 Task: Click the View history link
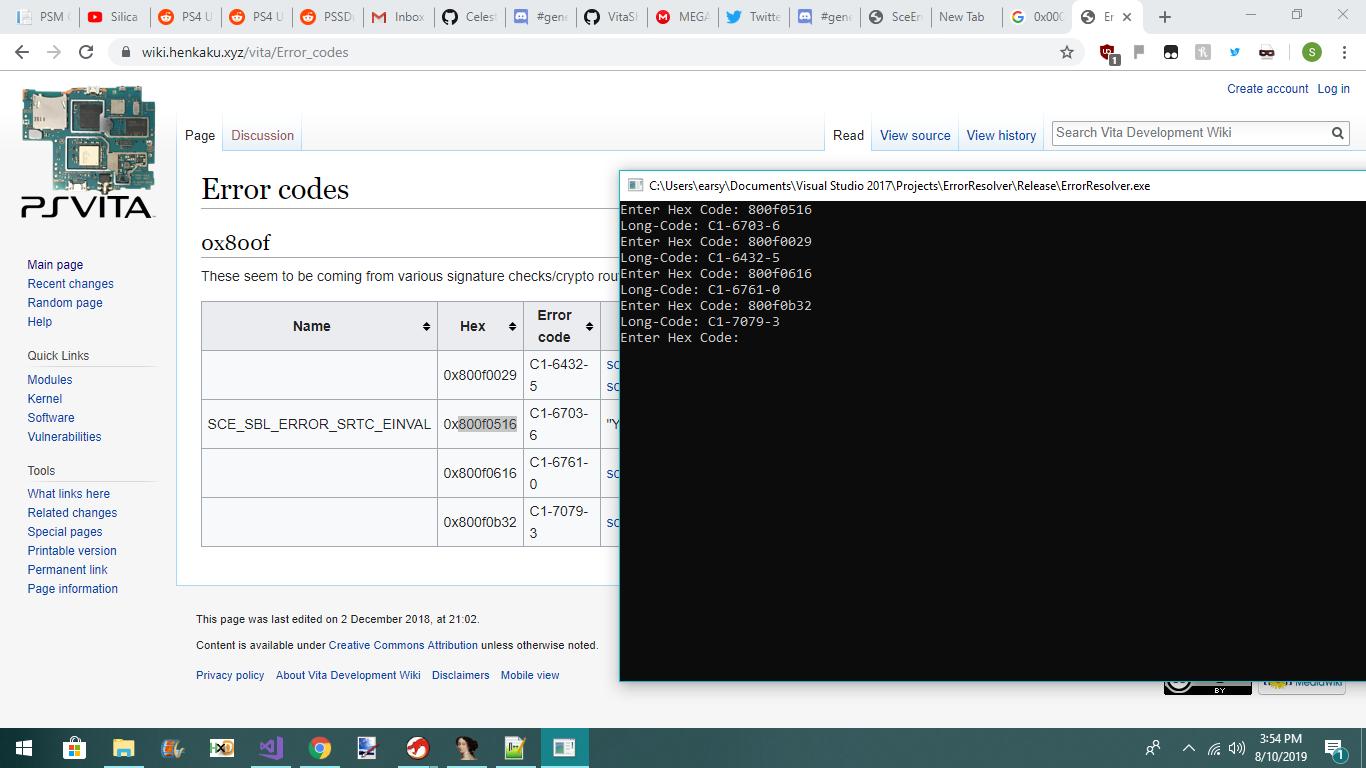pyautogui.click(x=1001, y=135)
